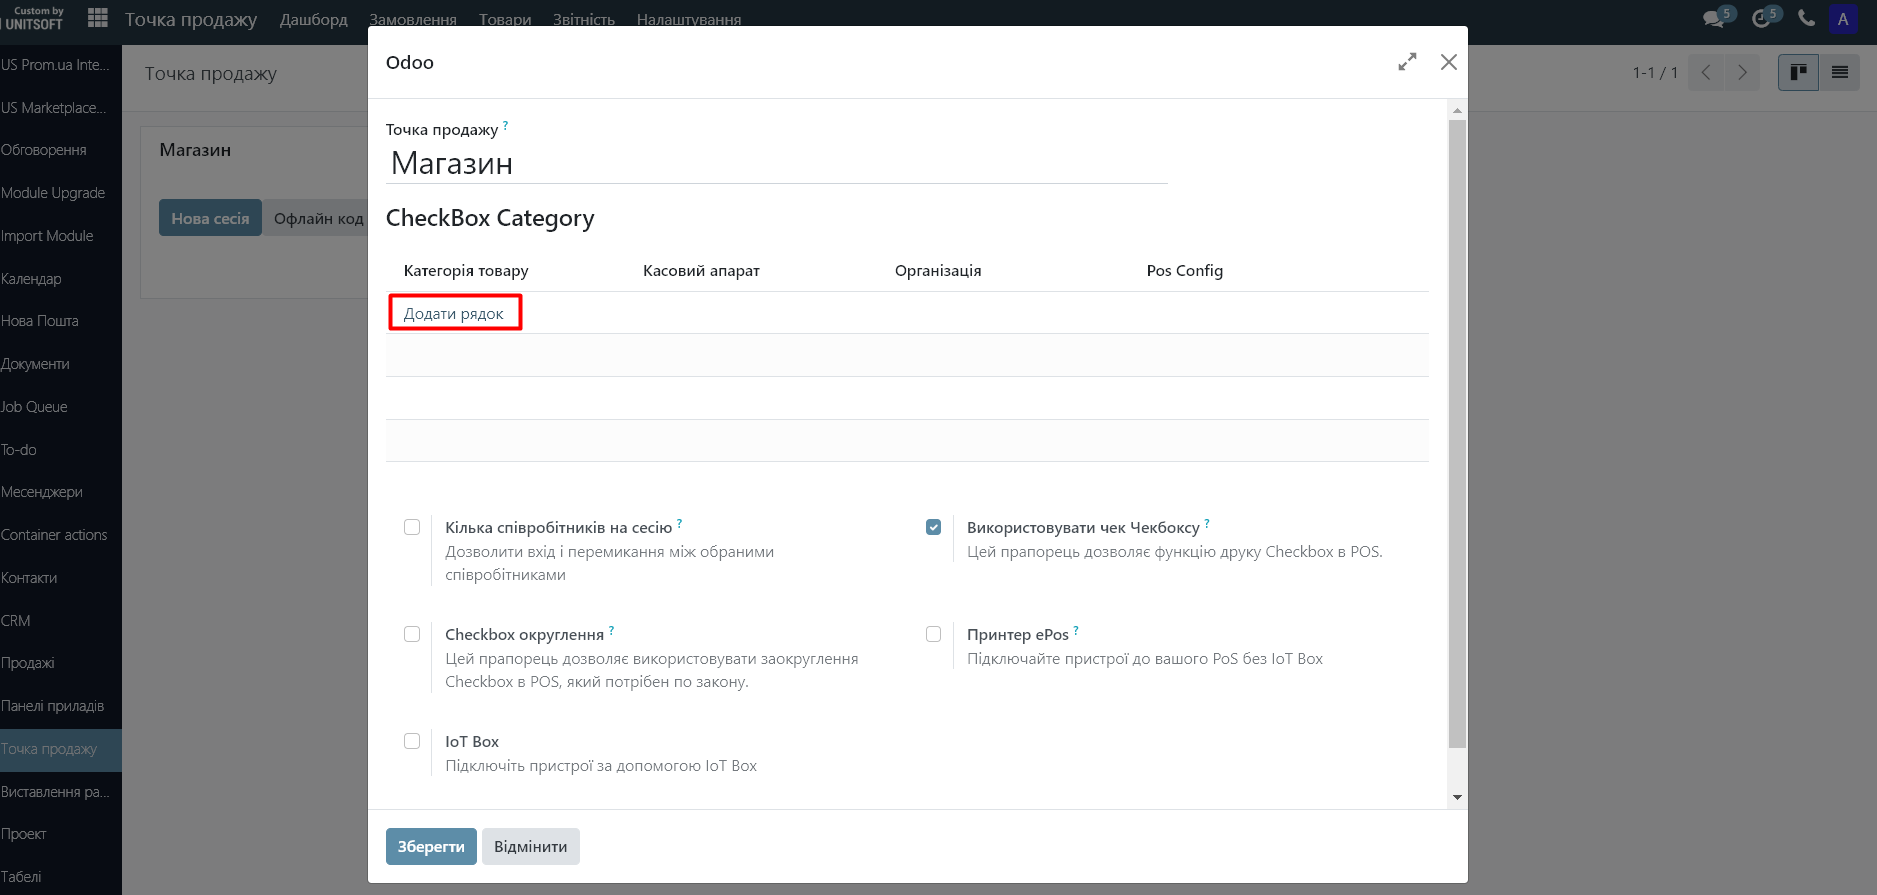Open the Календар sidebar item
1877x895 pixels.
click(32, 279)
